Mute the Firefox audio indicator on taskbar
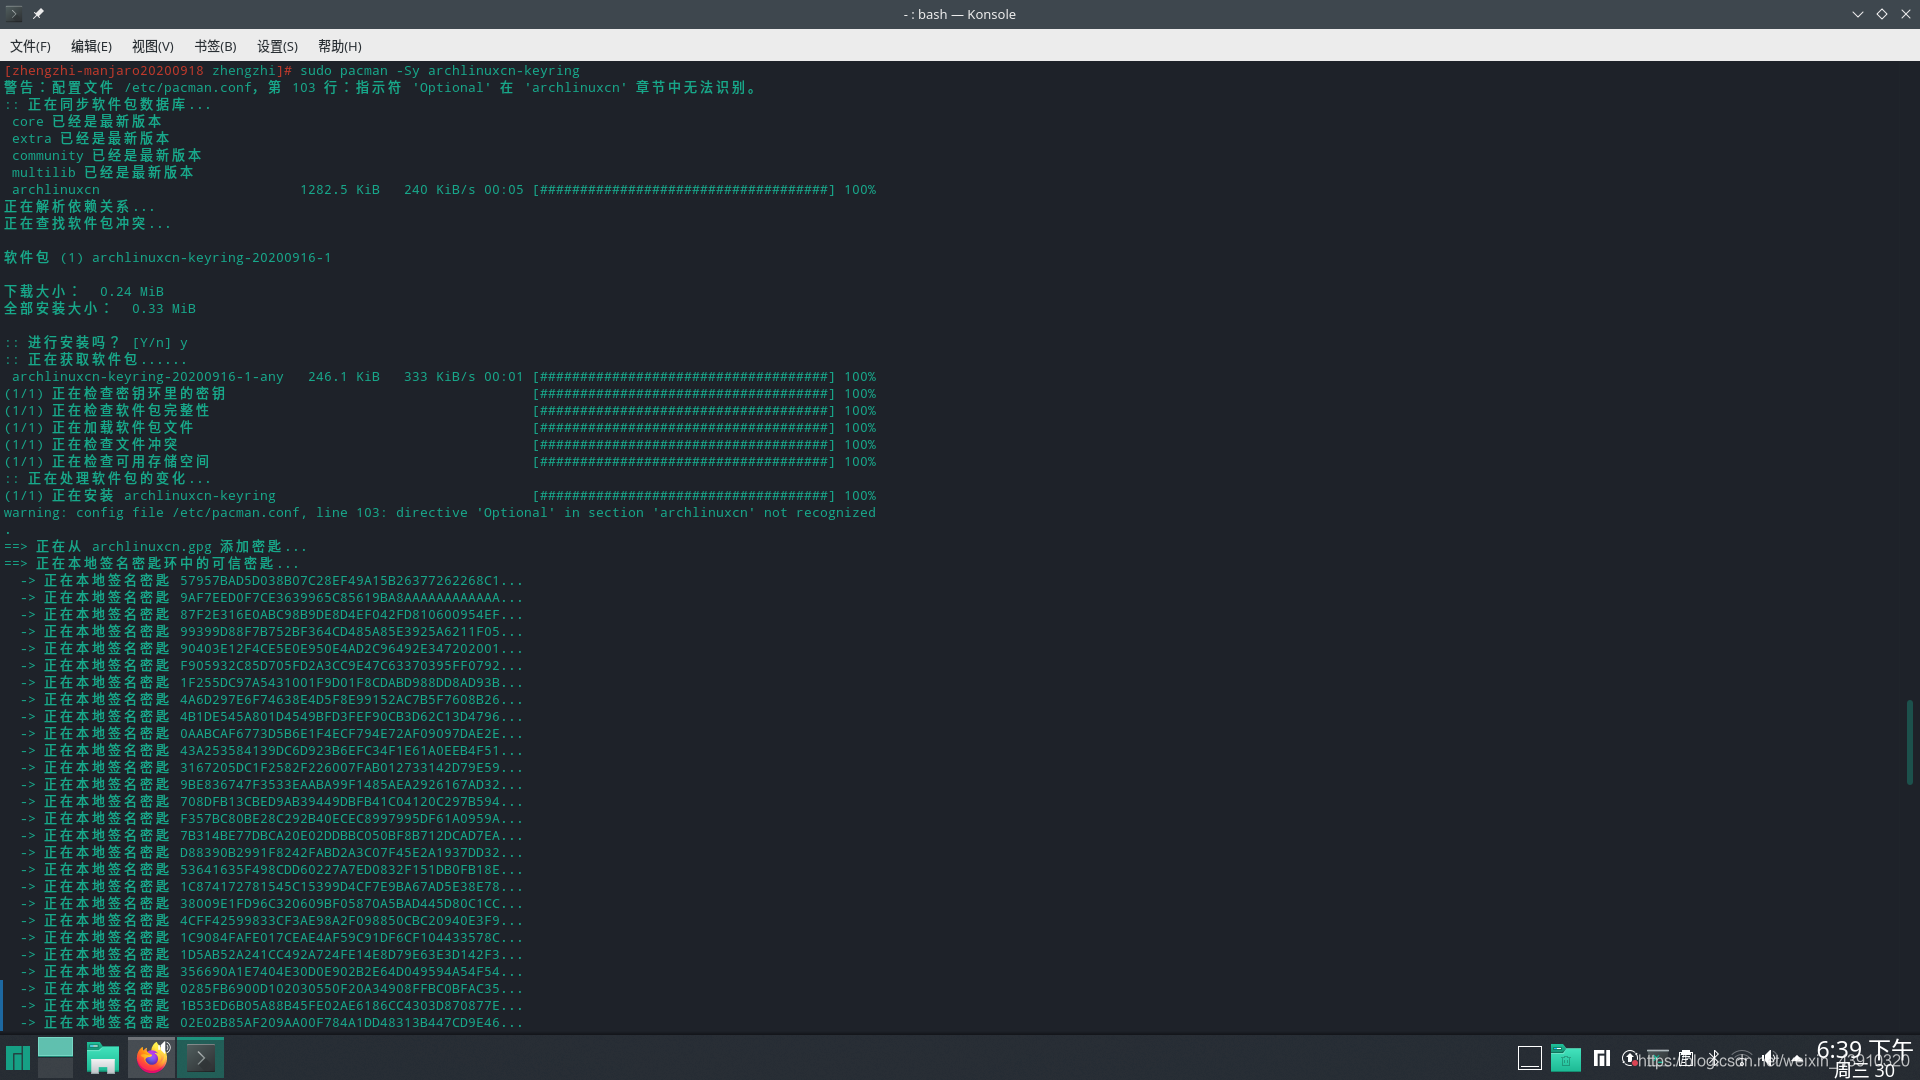 (166, 1047)
